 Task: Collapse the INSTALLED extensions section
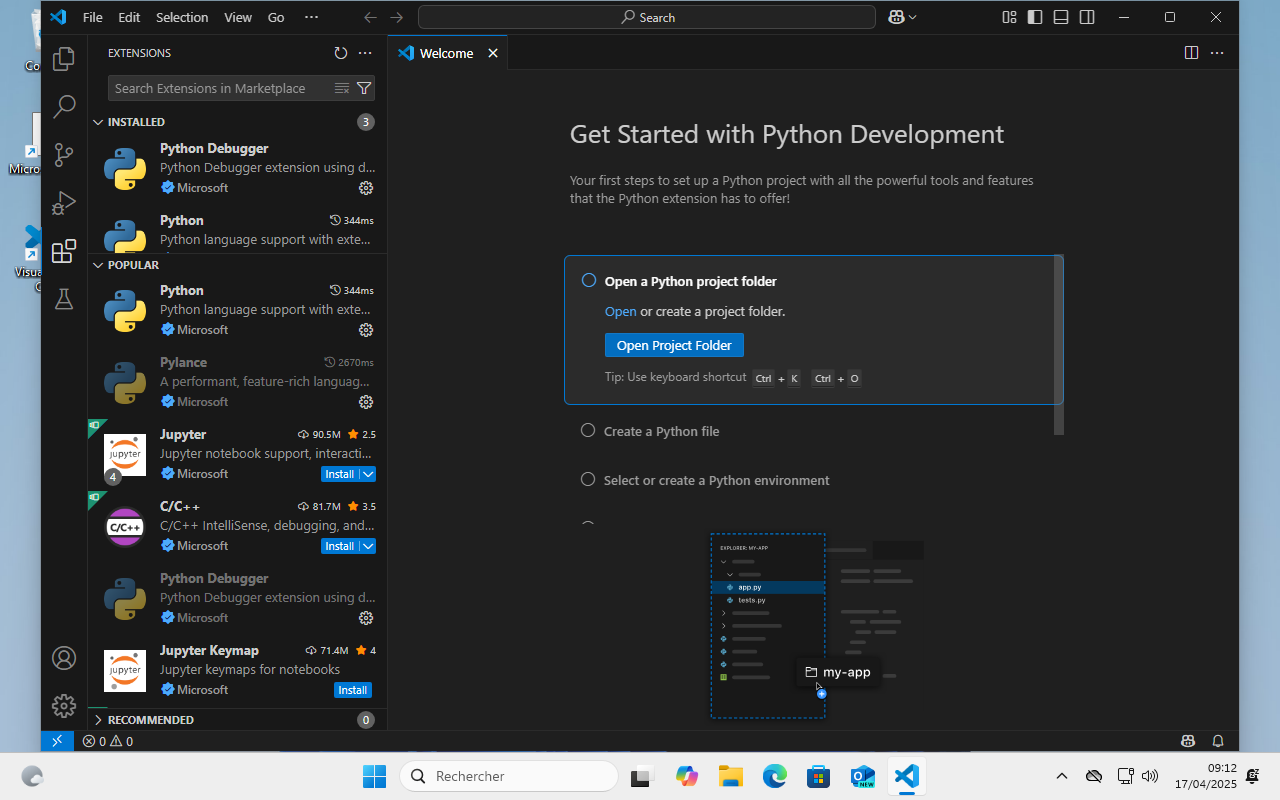pos(98,122)
